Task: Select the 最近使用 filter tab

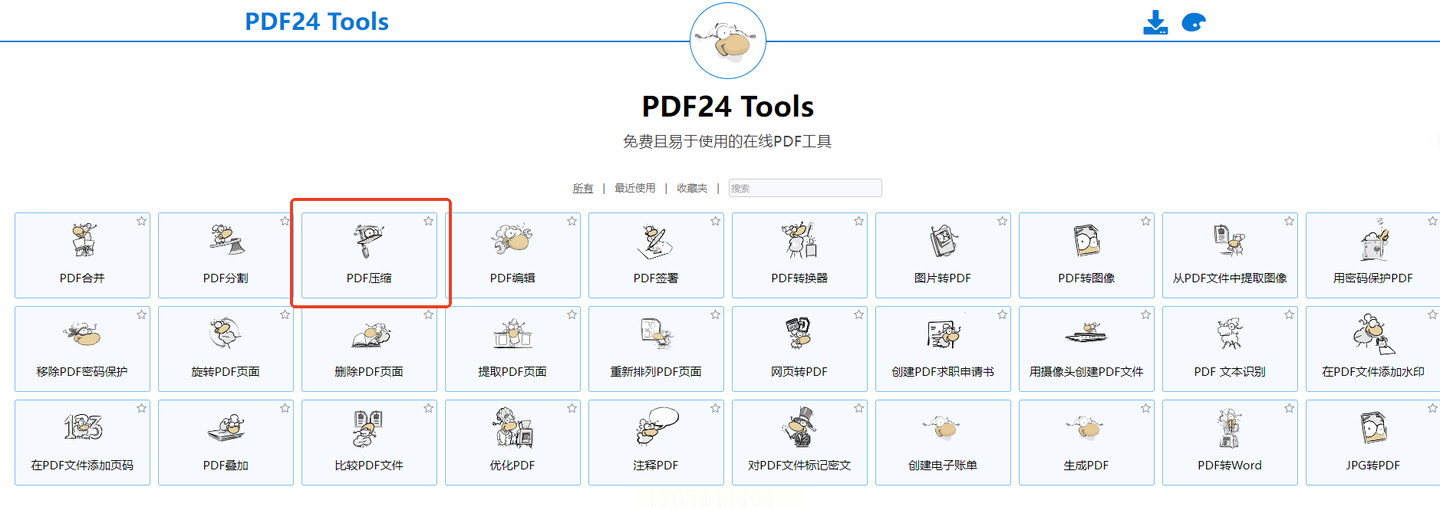Action: pyautogui.click(x=635, y=188)
